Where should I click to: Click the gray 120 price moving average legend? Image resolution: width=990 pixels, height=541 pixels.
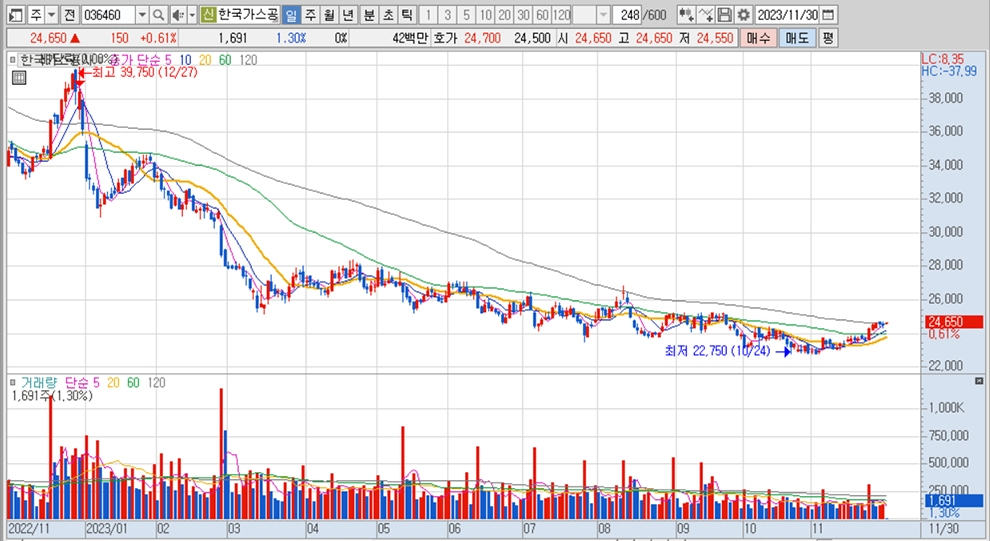[x=248, y=60]
